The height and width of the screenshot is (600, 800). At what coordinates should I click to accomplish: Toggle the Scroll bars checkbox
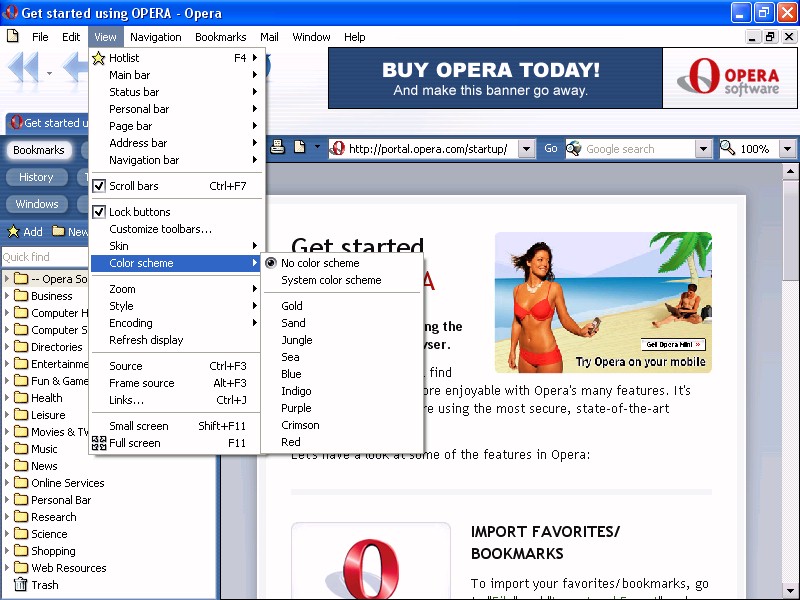(99, 186)
